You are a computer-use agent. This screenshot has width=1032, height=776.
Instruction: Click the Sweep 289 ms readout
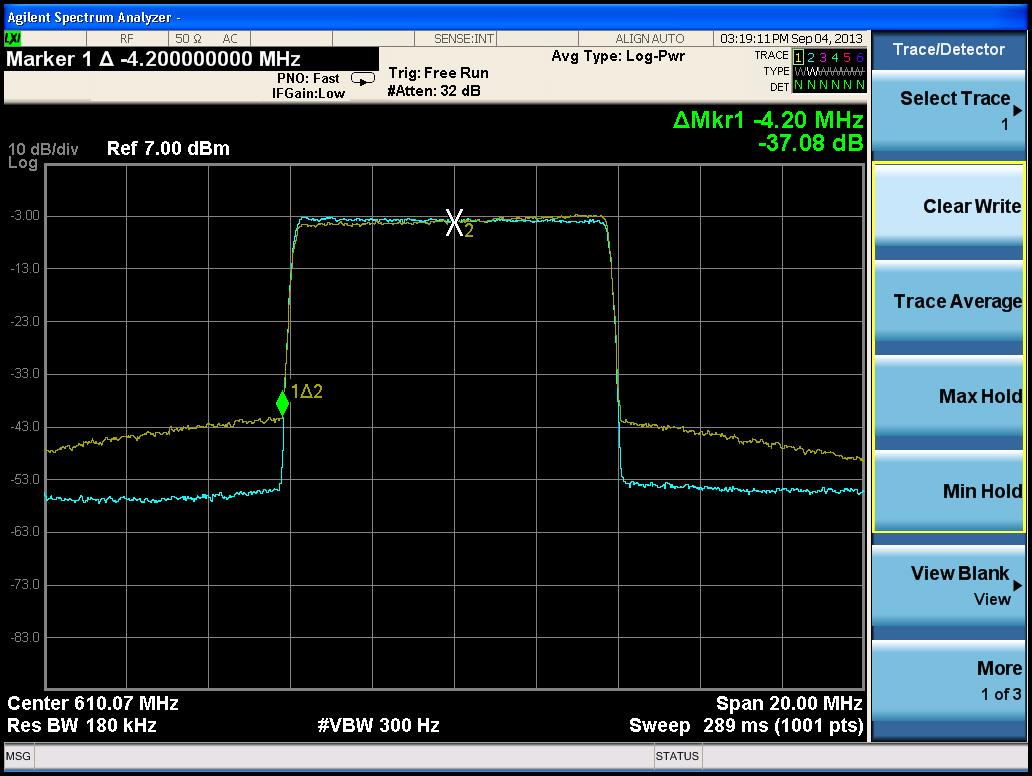746,725
